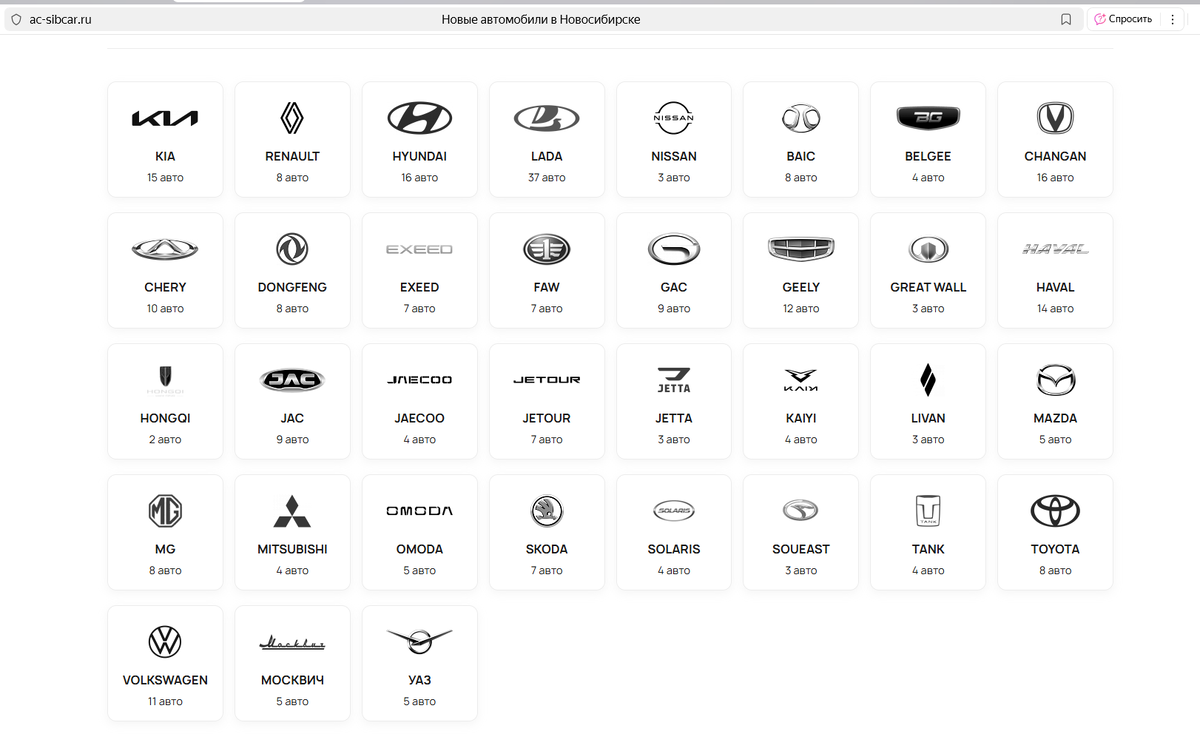Click the Changan V logo
Screen dimensions: 1200x734
click(x=1055, y=118)
